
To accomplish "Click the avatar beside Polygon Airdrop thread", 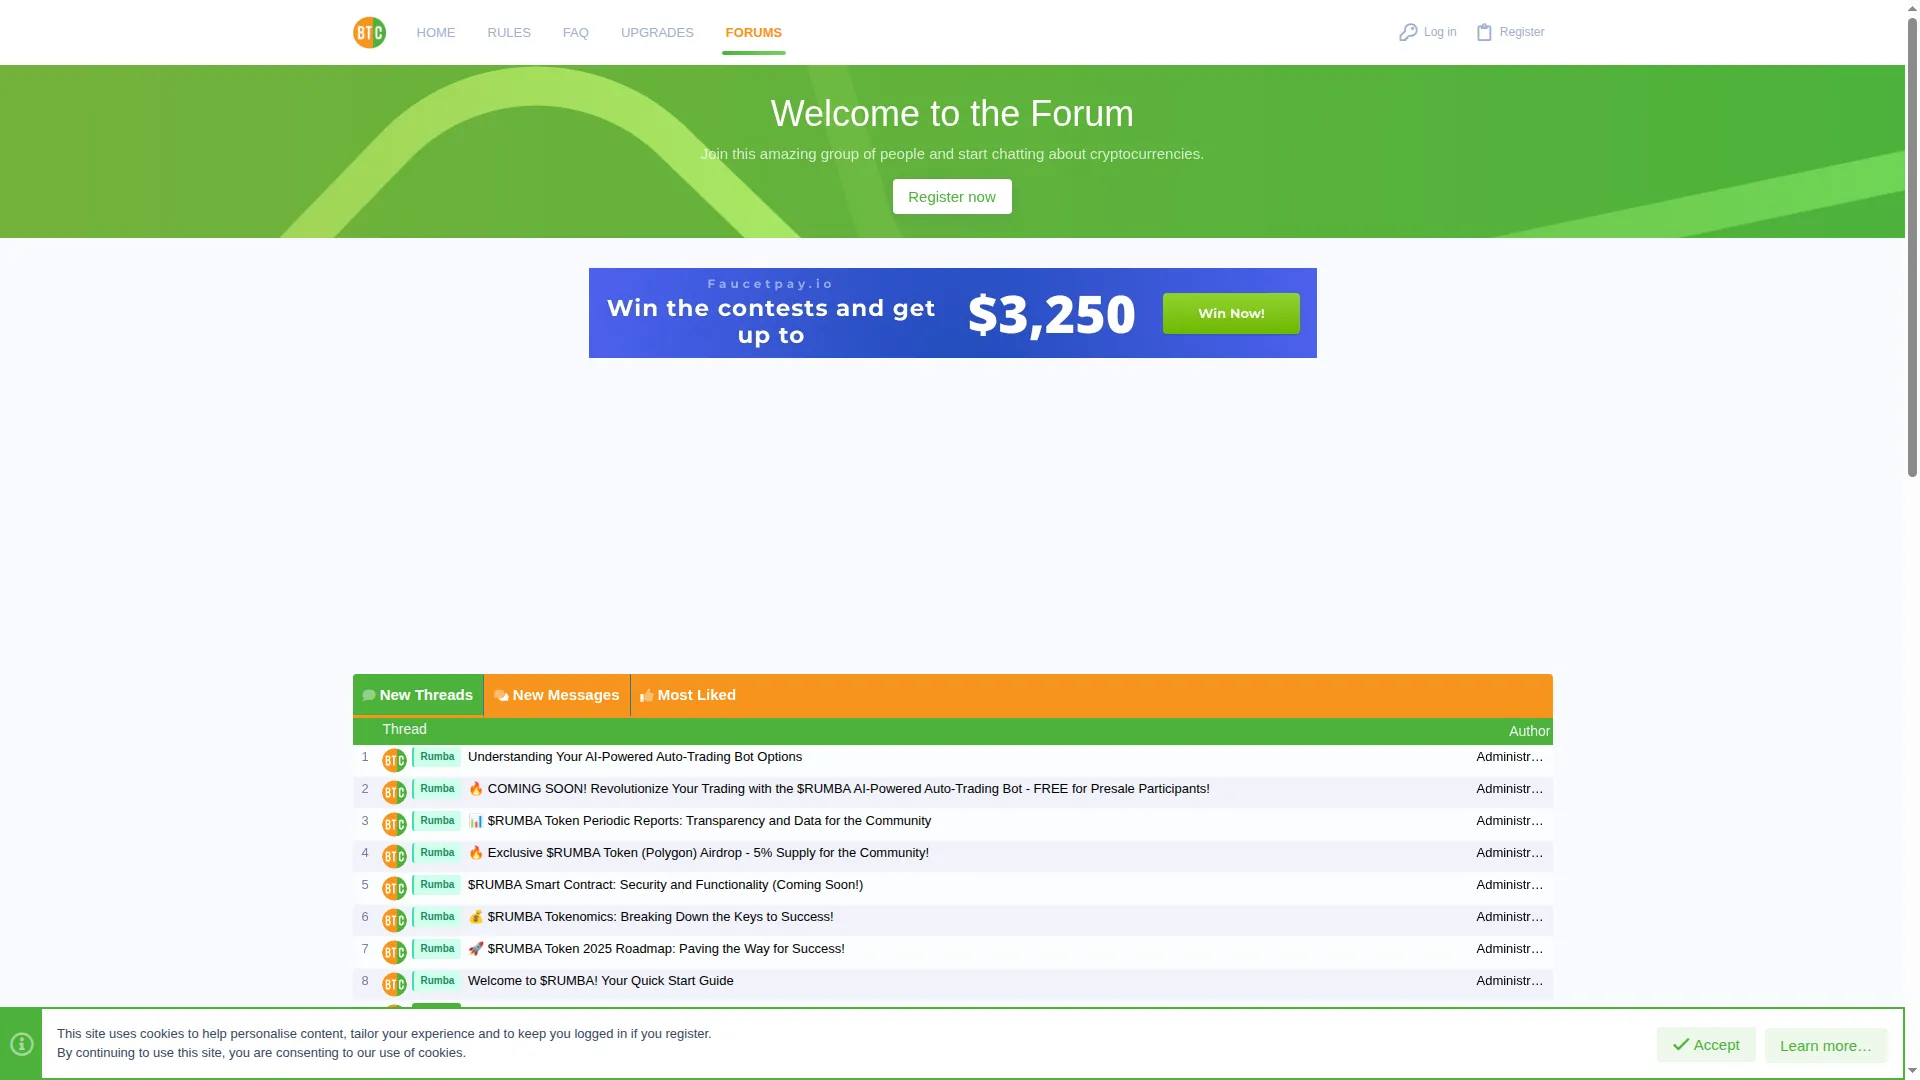I will 394,856.
